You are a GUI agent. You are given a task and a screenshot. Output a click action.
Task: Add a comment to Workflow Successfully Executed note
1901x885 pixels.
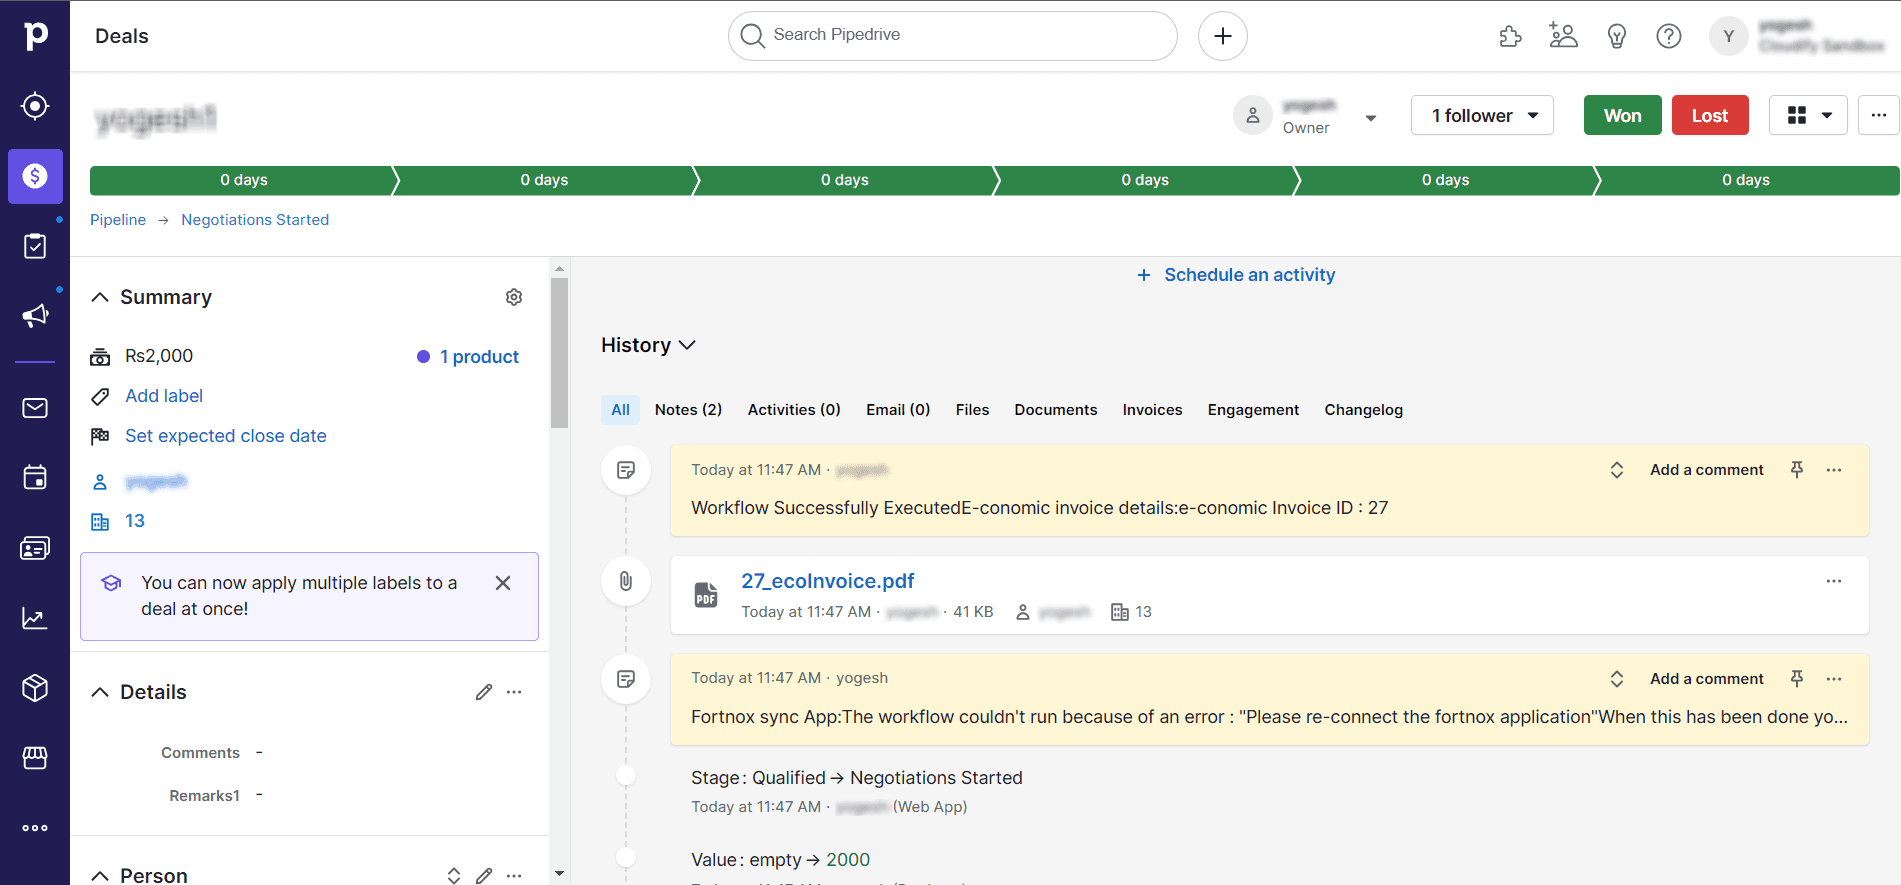click(1707, 470)
